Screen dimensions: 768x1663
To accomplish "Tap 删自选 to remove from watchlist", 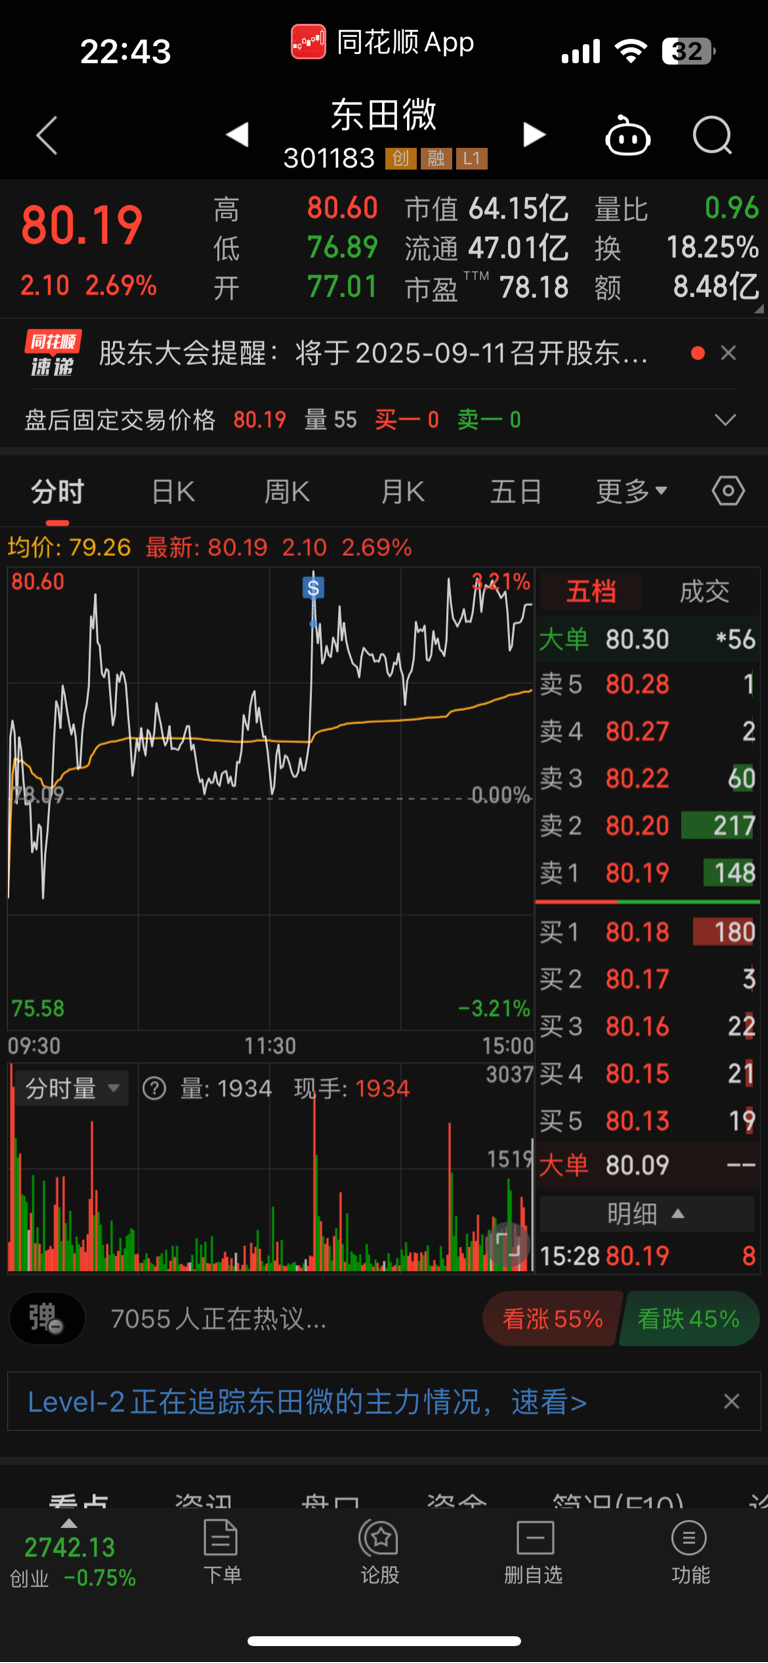I will click(534, 1551).
